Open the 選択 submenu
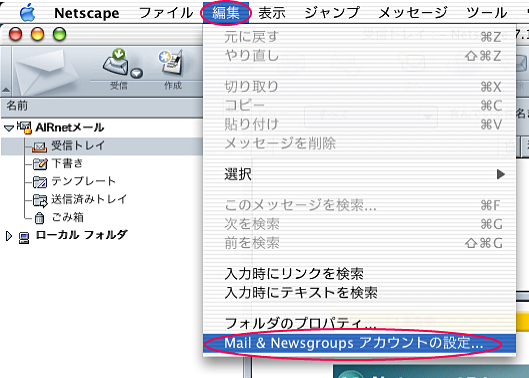The width and height of the screenshot is (529, 378). click(x=359, y=174)
